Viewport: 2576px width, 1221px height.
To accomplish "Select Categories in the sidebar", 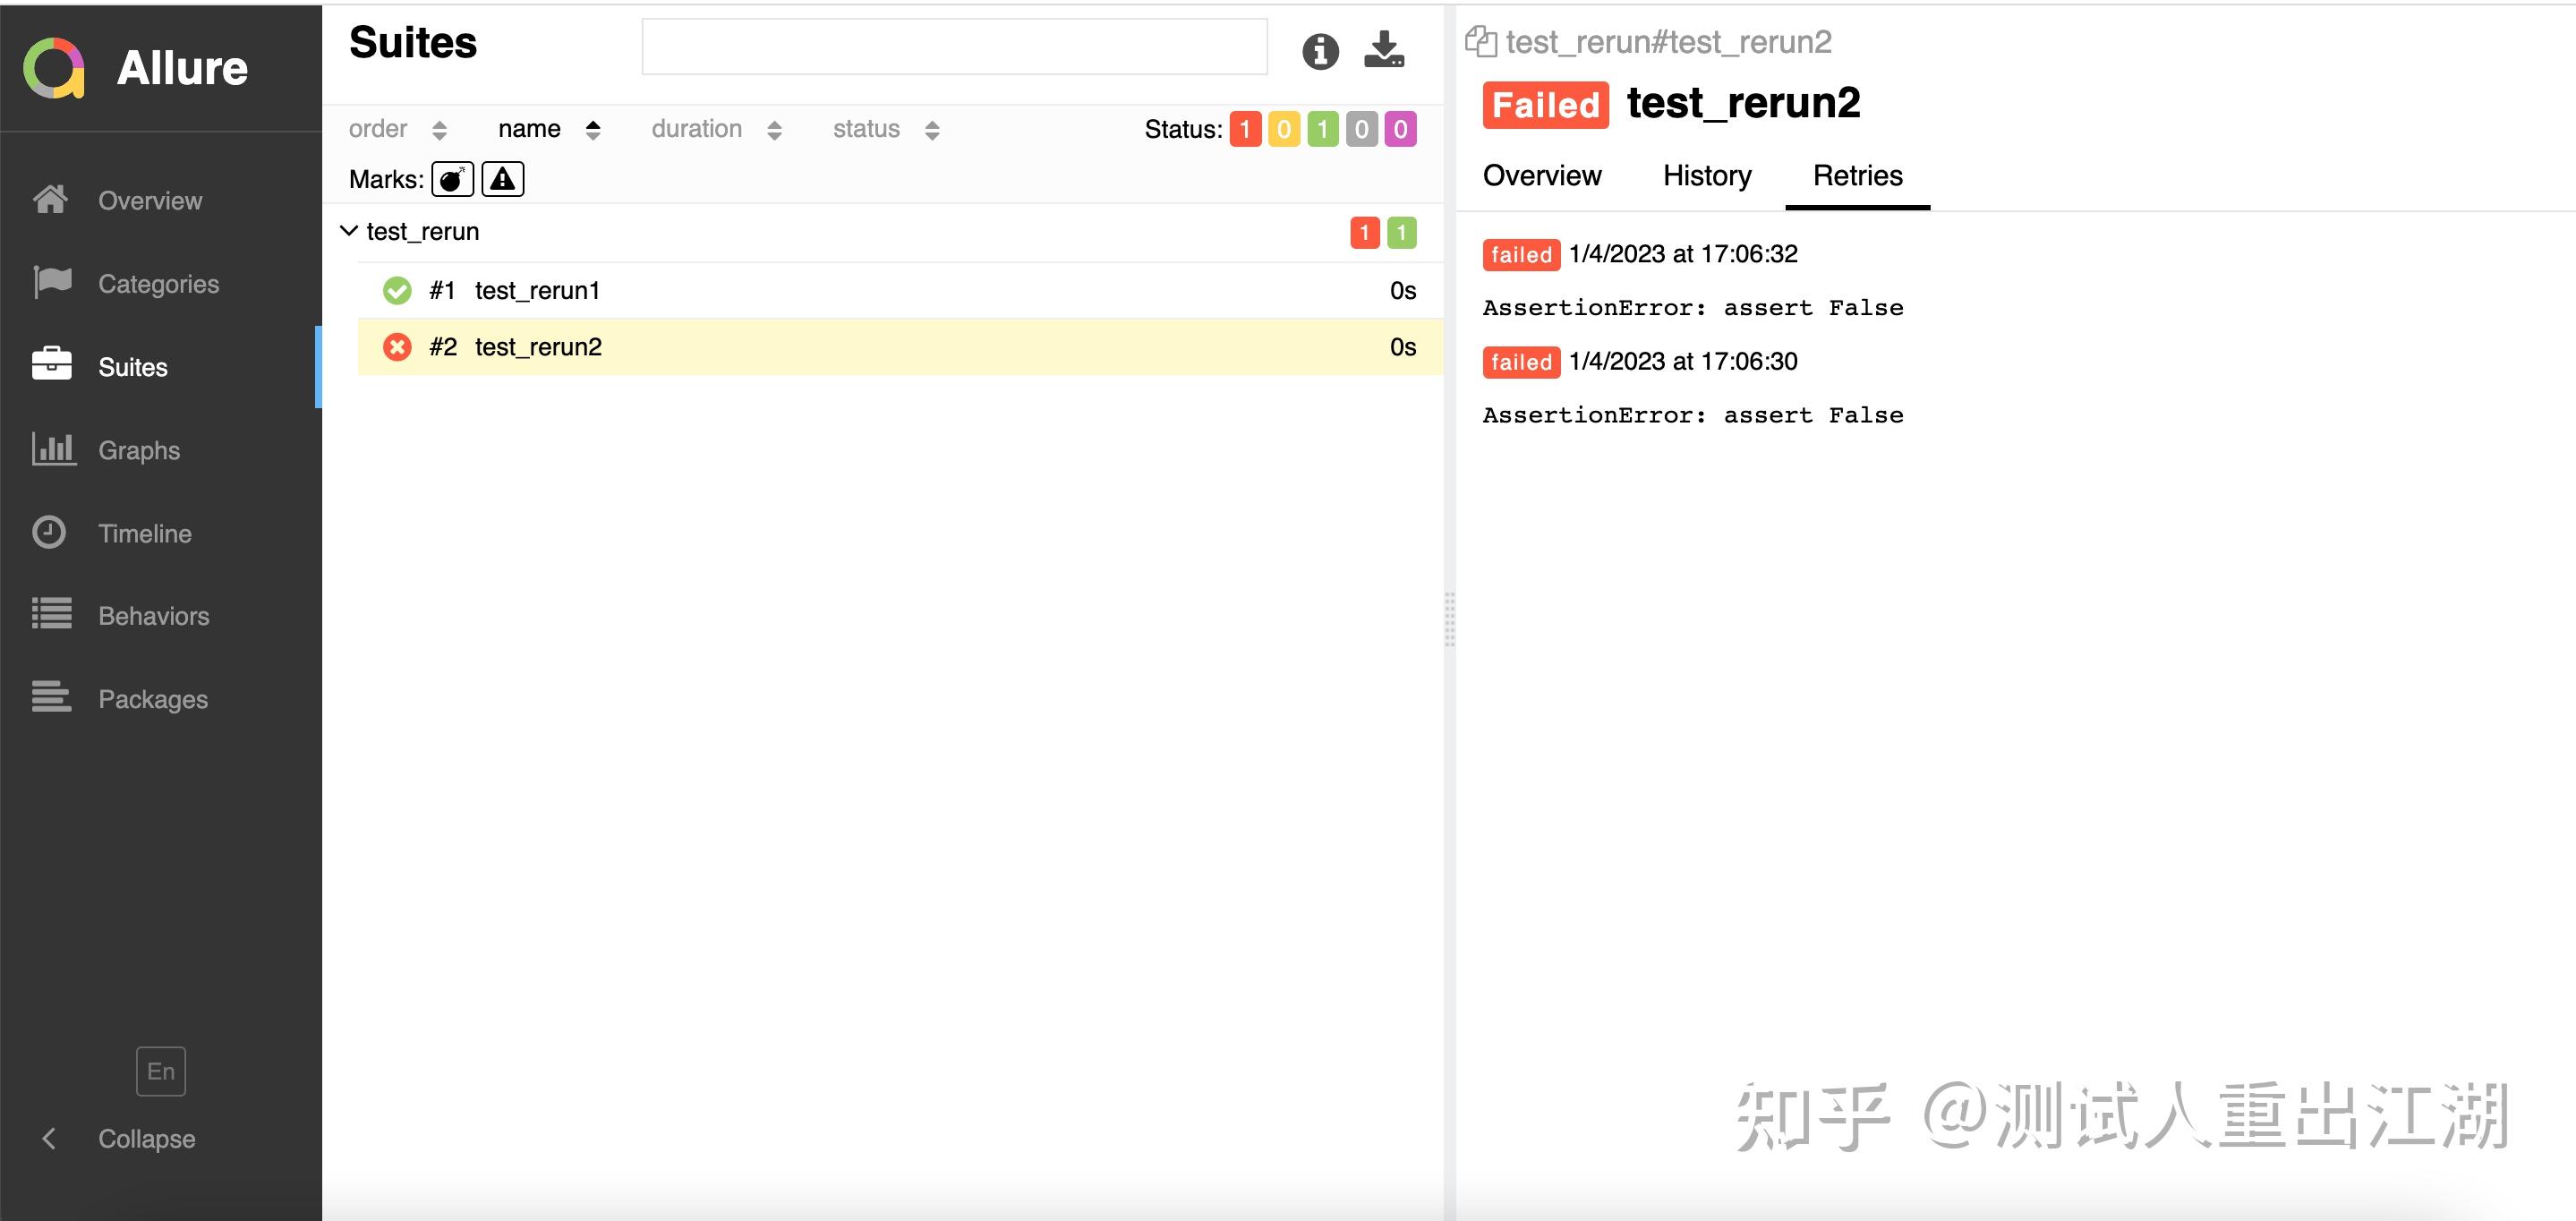I will tap(158, 283).
